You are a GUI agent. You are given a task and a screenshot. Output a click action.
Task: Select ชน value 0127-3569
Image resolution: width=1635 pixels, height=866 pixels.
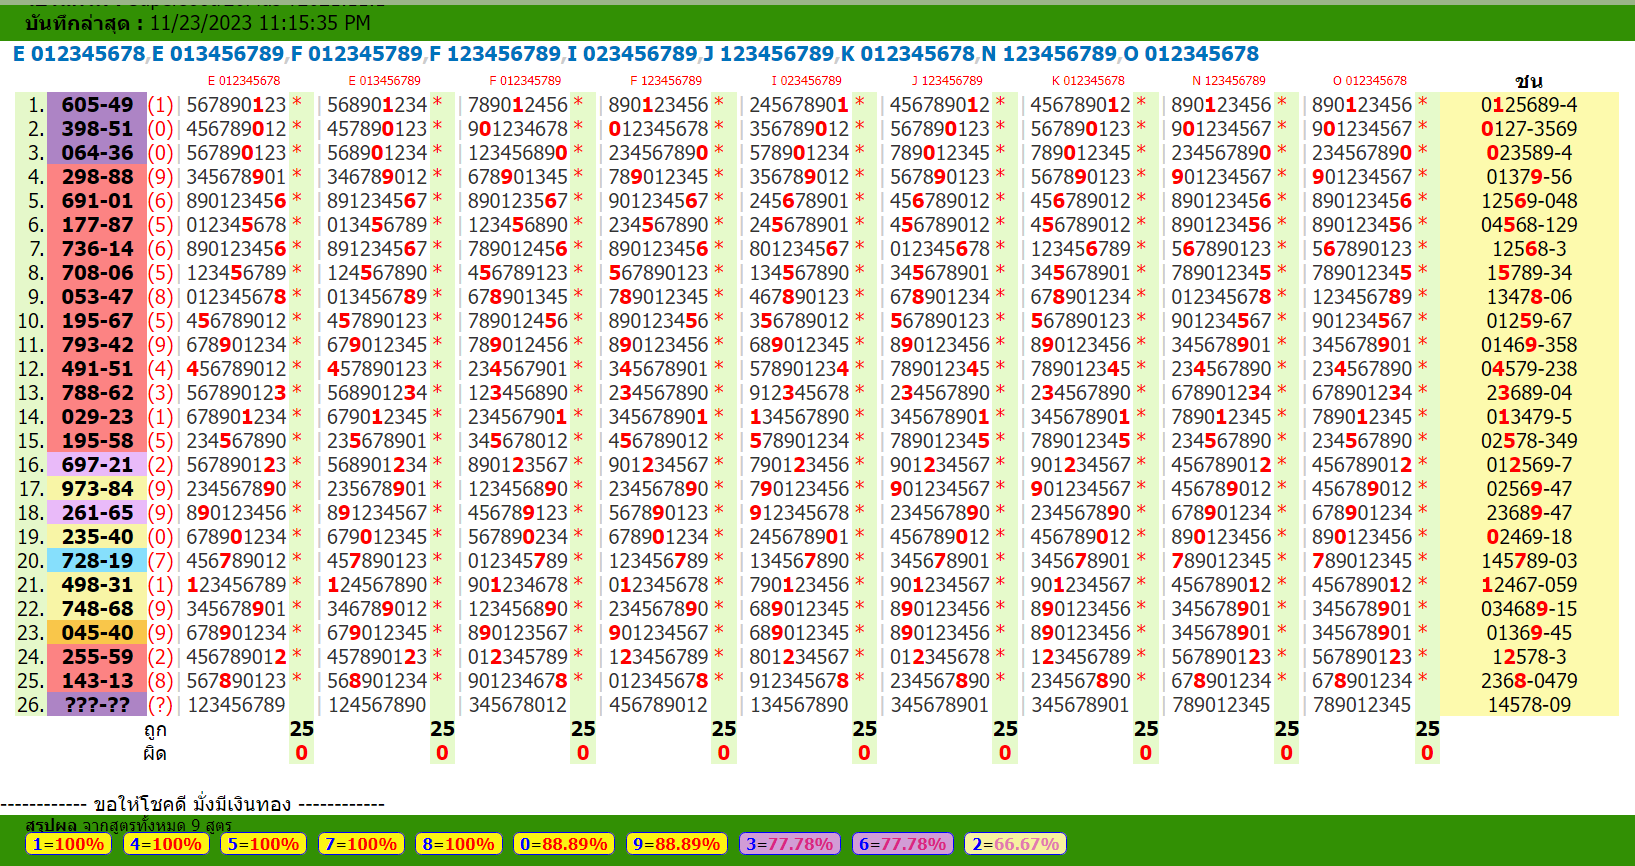pyautogui.click(x=1529, y=129)
